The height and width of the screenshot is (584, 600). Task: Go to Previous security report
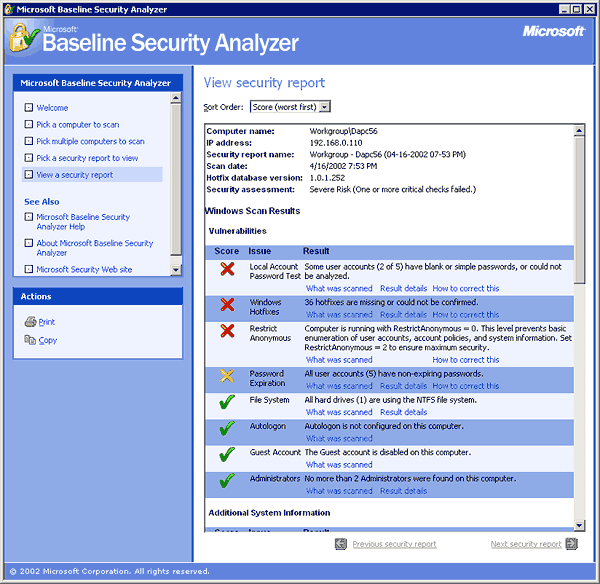tap(394, 544)
